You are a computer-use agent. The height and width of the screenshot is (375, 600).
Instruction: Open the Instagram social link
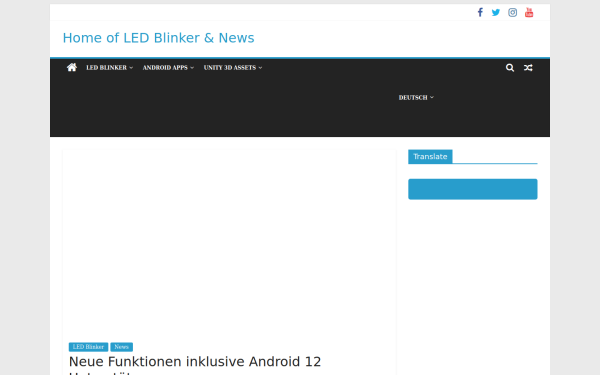point(512,12)
